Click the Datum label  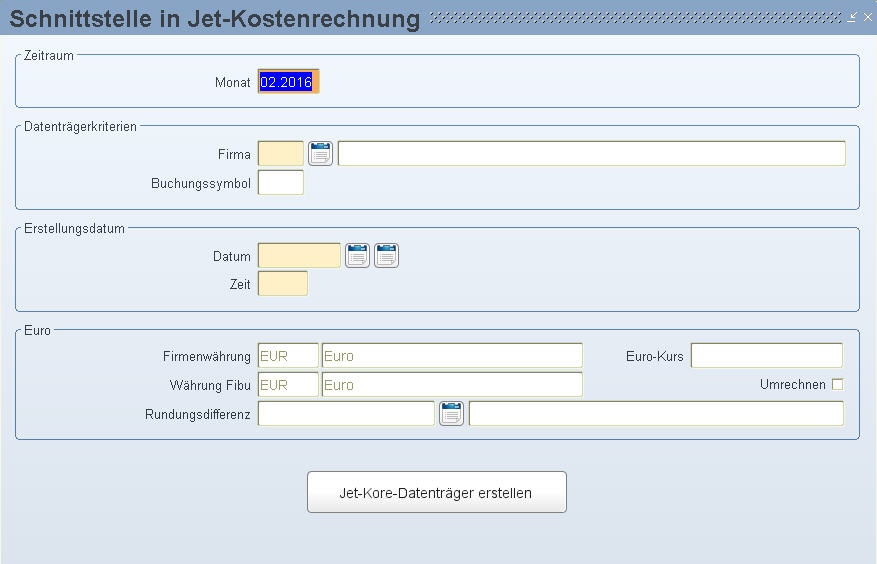coord(232,256)
